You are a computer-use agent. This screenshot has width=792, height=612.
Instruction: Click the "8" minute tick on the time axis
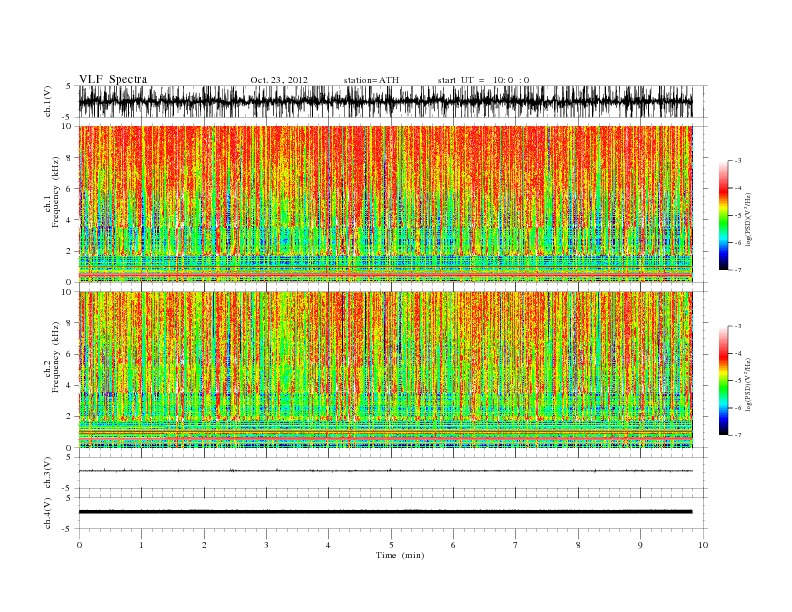(578, 545)
